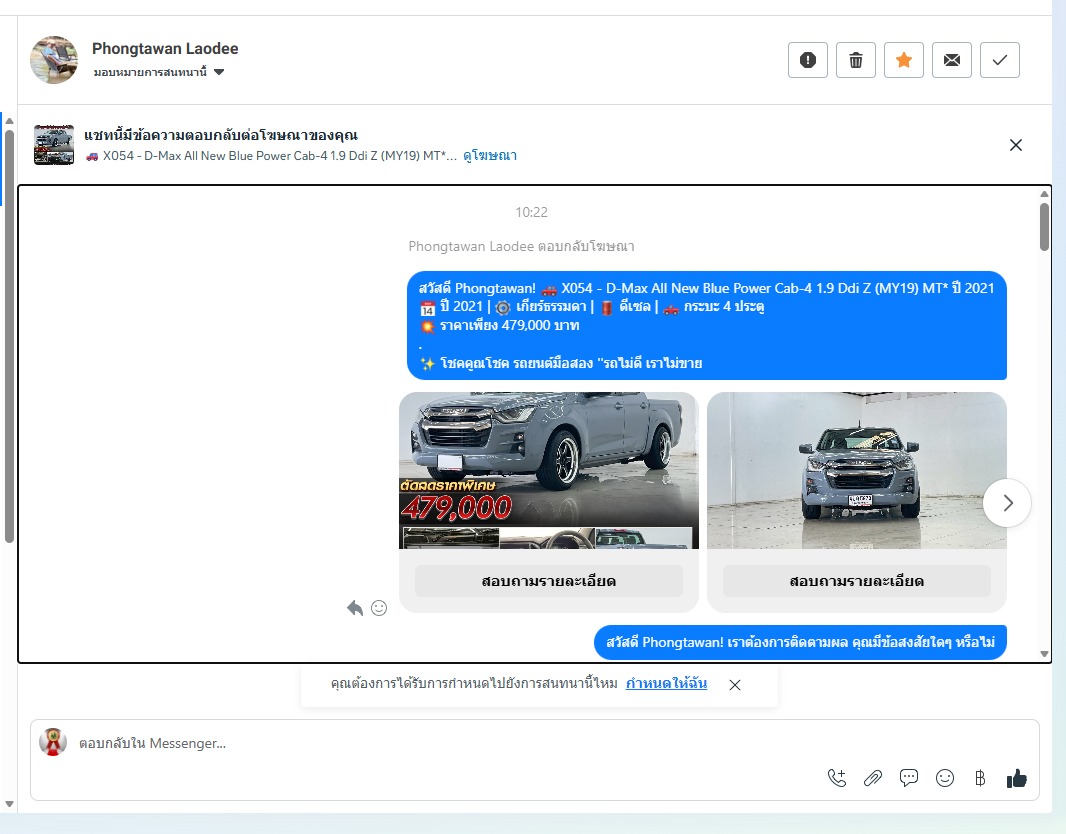The width and height of the screenshot is (1066, 834).
Task: Show next carousel card with right chevron
Action: (x=1007, y=503)
